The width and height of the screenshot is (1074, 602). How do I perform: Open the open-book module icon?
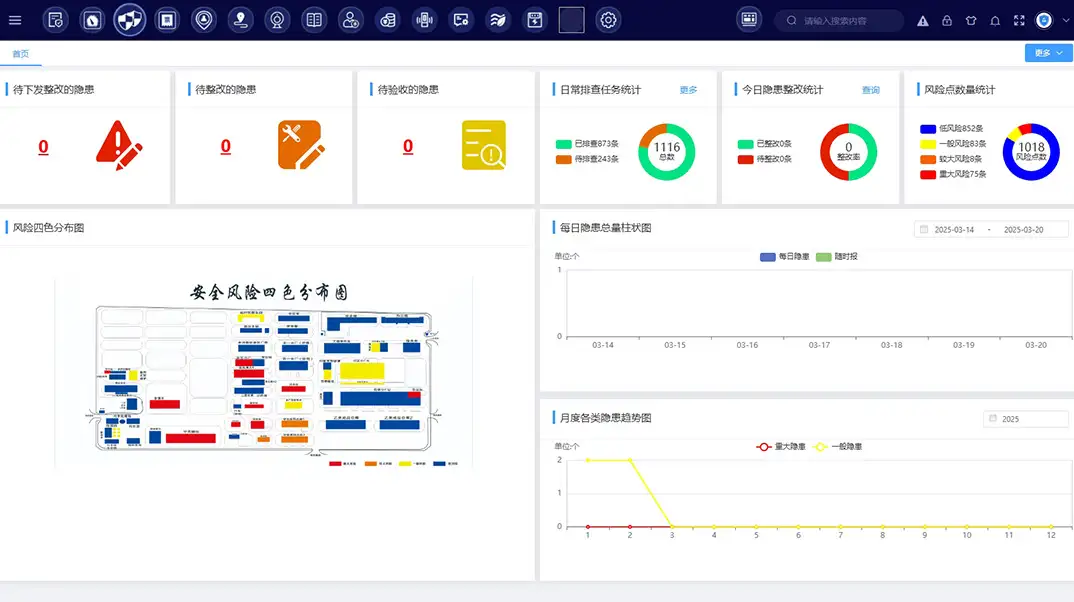pos(314,20)
